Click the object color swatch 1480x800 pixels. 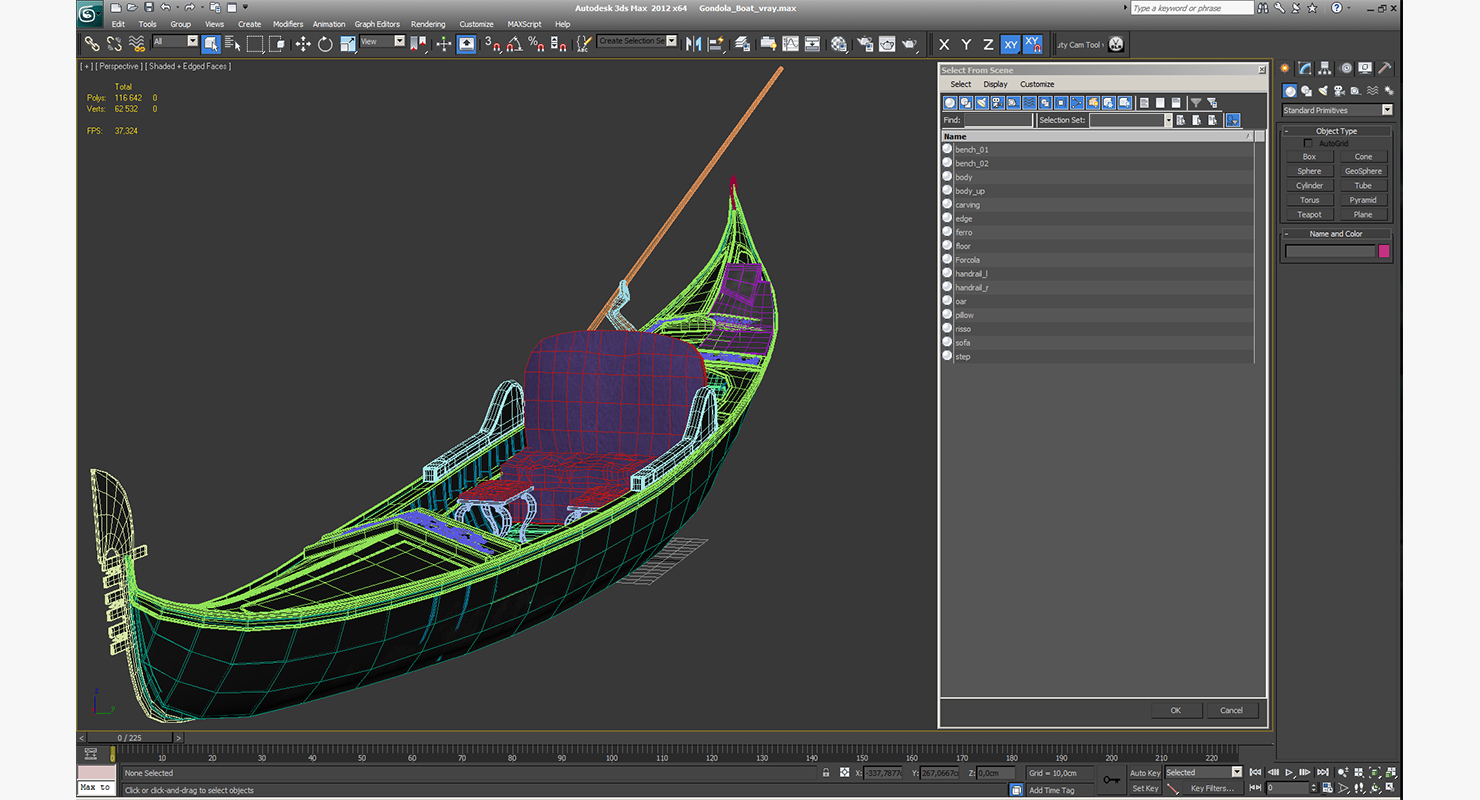point(1384,251)
